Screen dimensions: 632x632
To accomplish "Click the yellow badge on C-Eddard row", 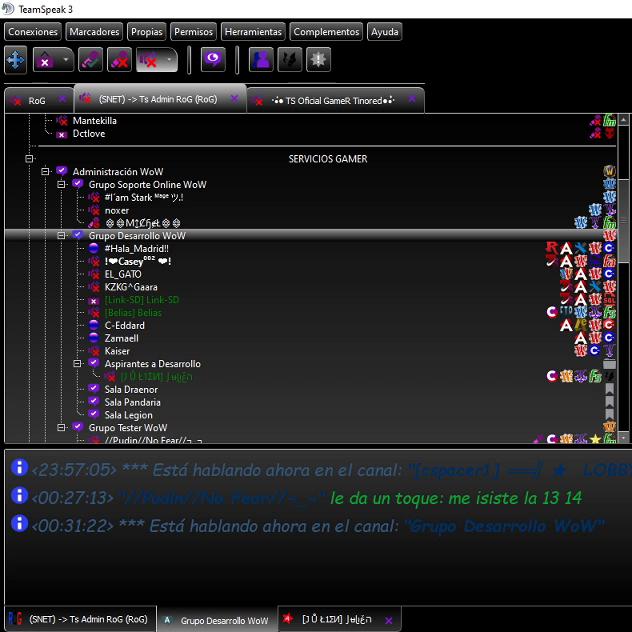I will click(581, 324).
